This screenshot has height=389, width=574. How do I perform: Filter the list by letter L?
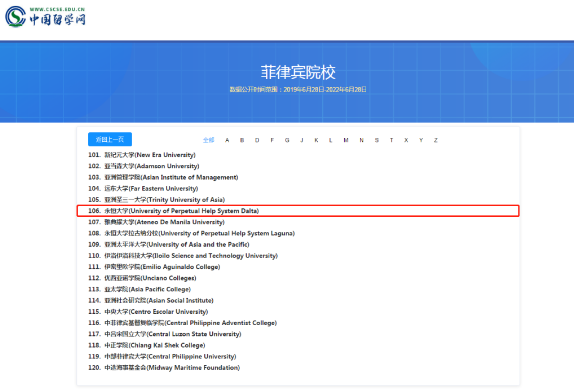tap(331, 140)
